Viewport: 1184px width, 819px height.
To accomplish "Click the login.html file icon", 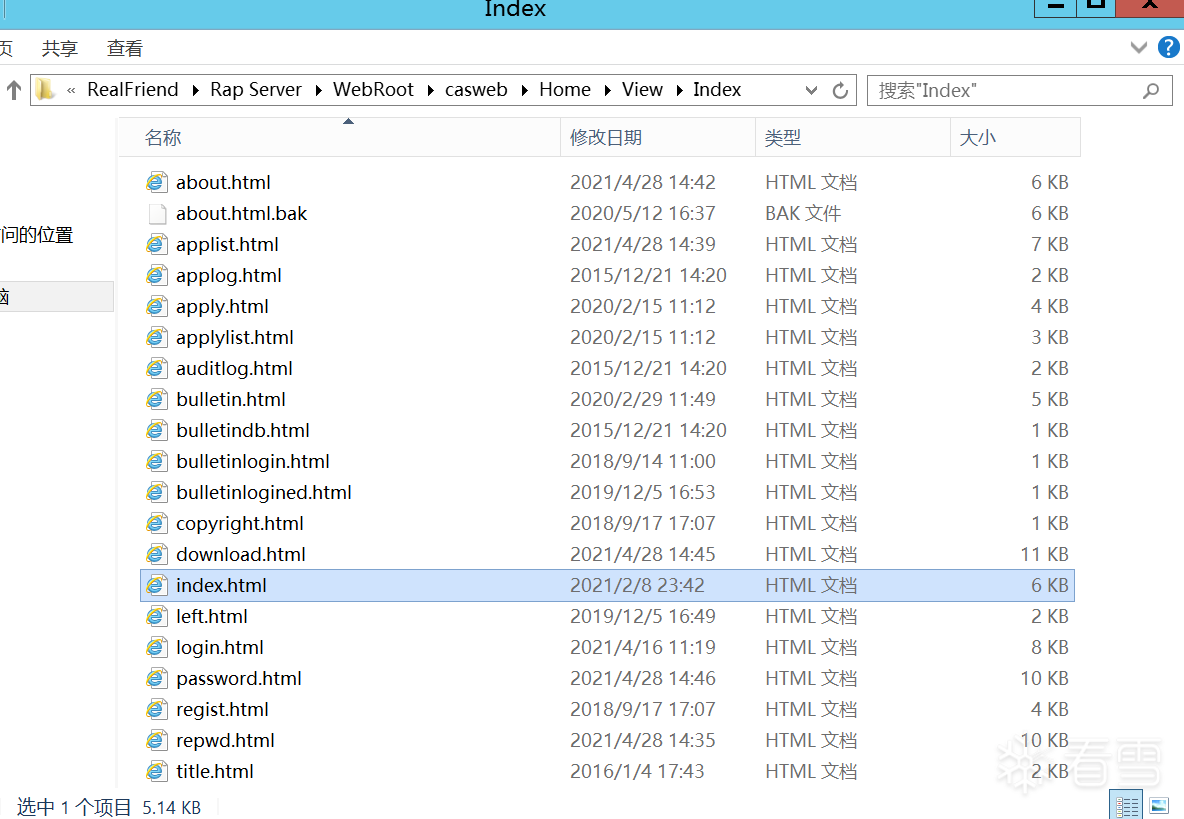I will pos(156,647).
